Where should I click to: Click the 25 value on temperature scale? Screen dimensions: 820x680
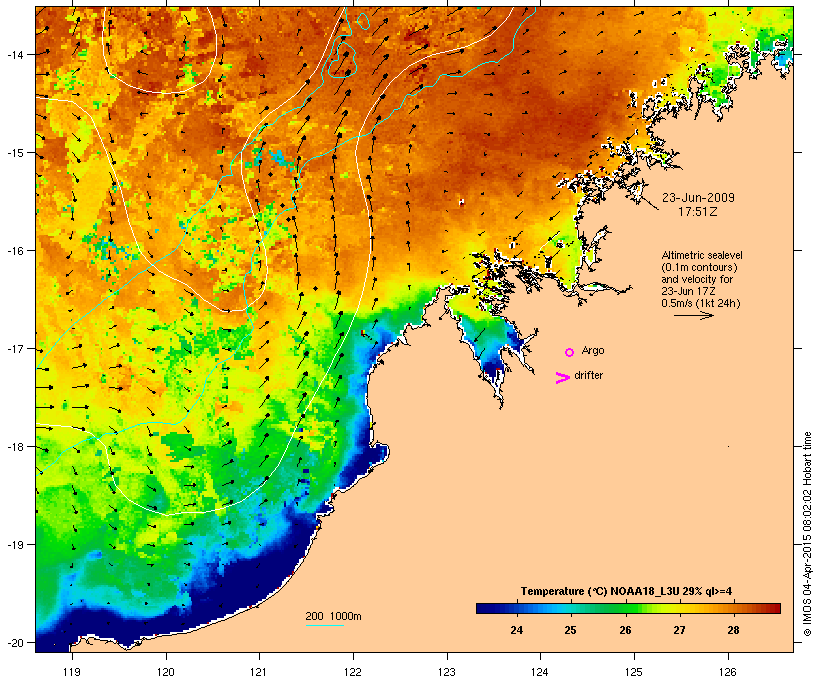(x=570, y=630)
